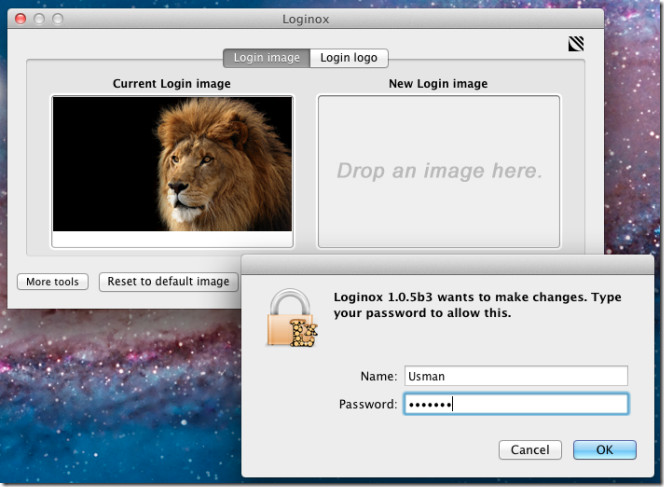Click the New Login image heading
The image size is (664, 487).
[x=438, y=84]
